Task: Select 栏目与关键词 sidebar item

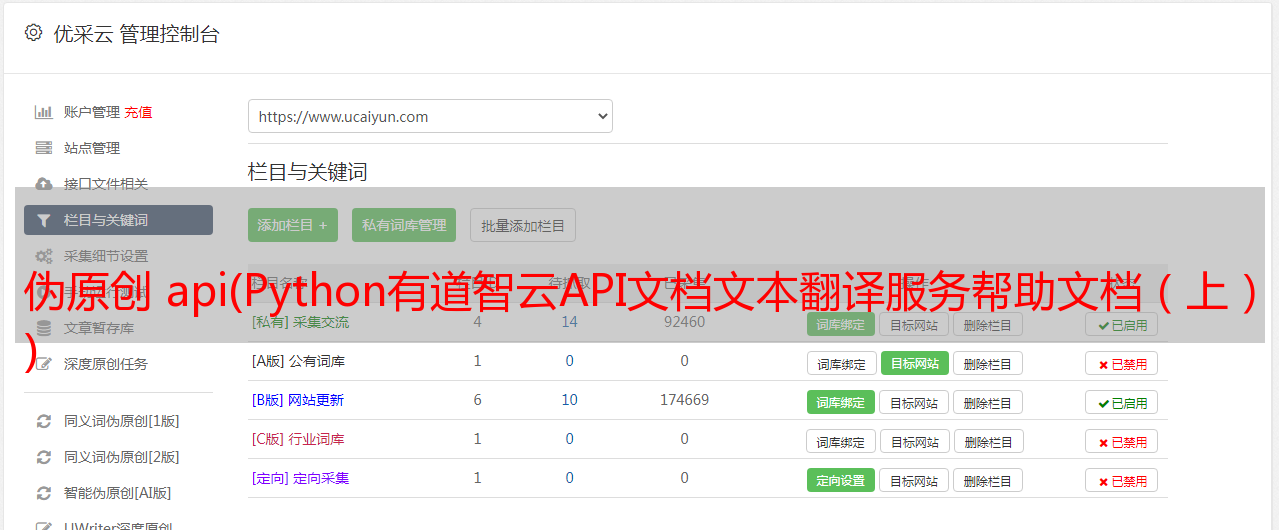Action: coord(118,220)
